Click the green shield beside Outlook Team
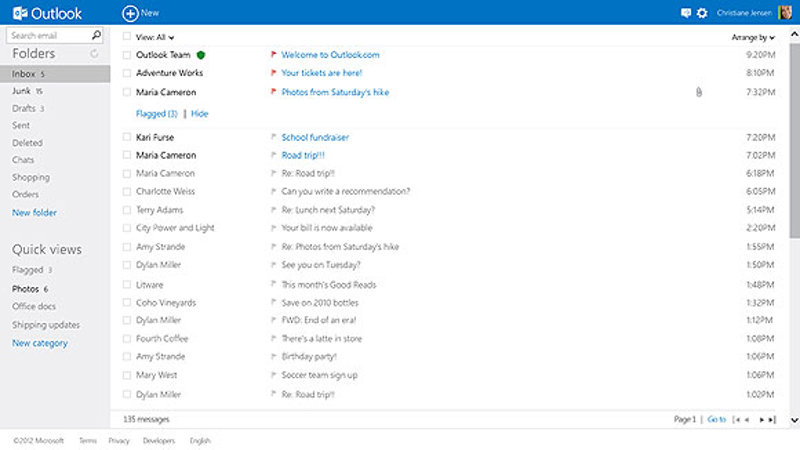The width and height of the screenshot is (800, 450). [x=201, y=55]
